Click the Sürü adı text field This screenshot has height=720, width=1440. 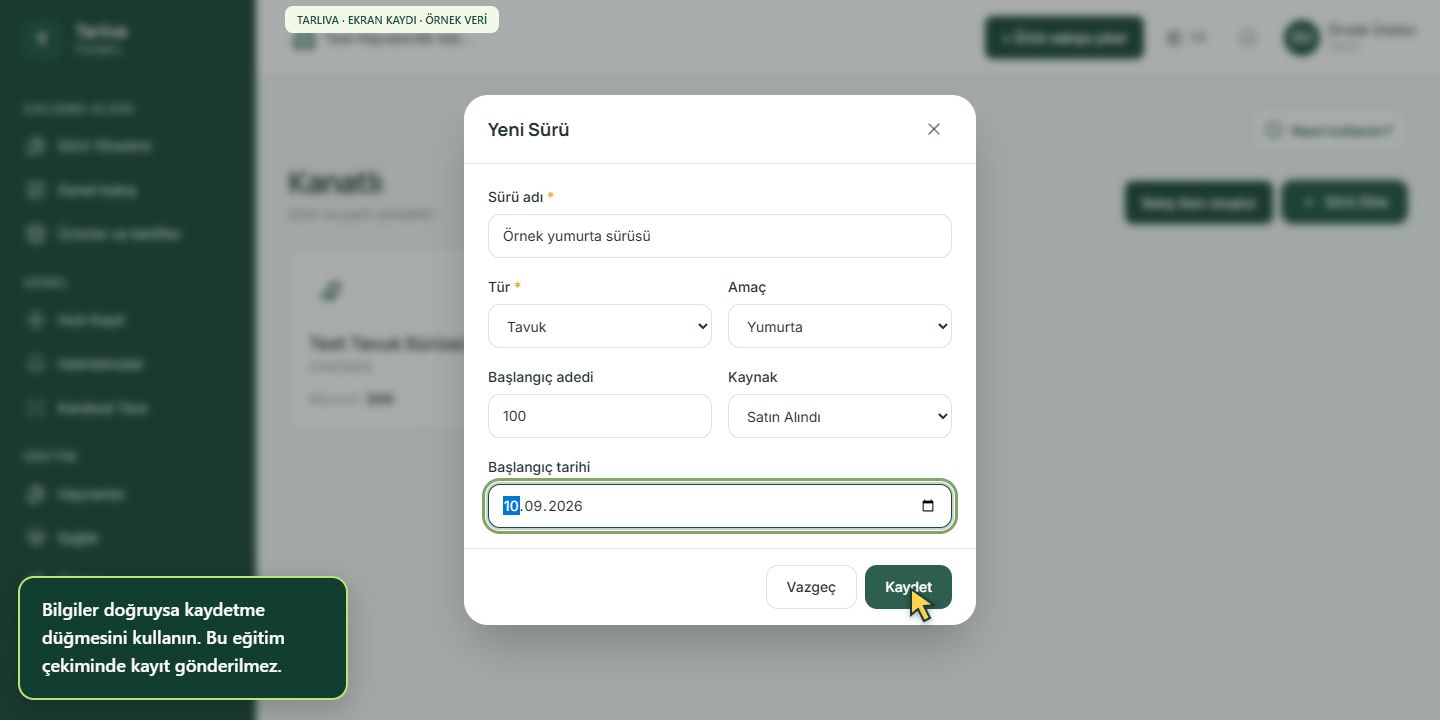720,236
